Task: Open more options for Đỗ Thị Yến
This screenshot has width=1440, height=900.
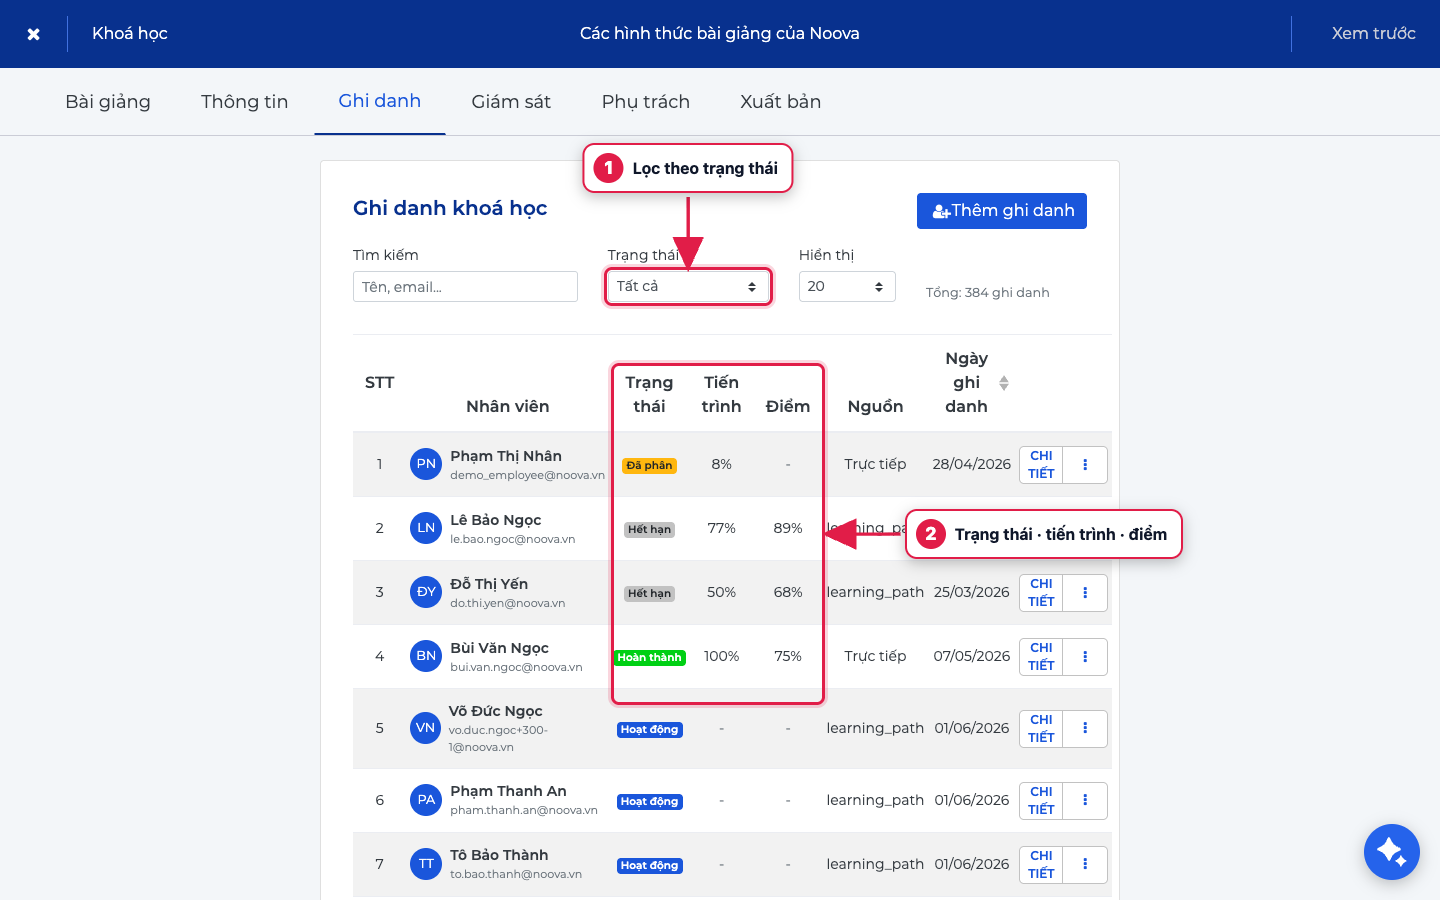Action: click(x=1085, y=593)
